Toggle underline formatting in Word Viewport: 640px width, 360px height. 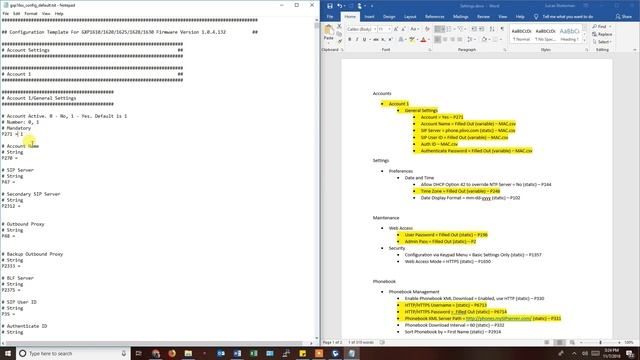point(364,40)
